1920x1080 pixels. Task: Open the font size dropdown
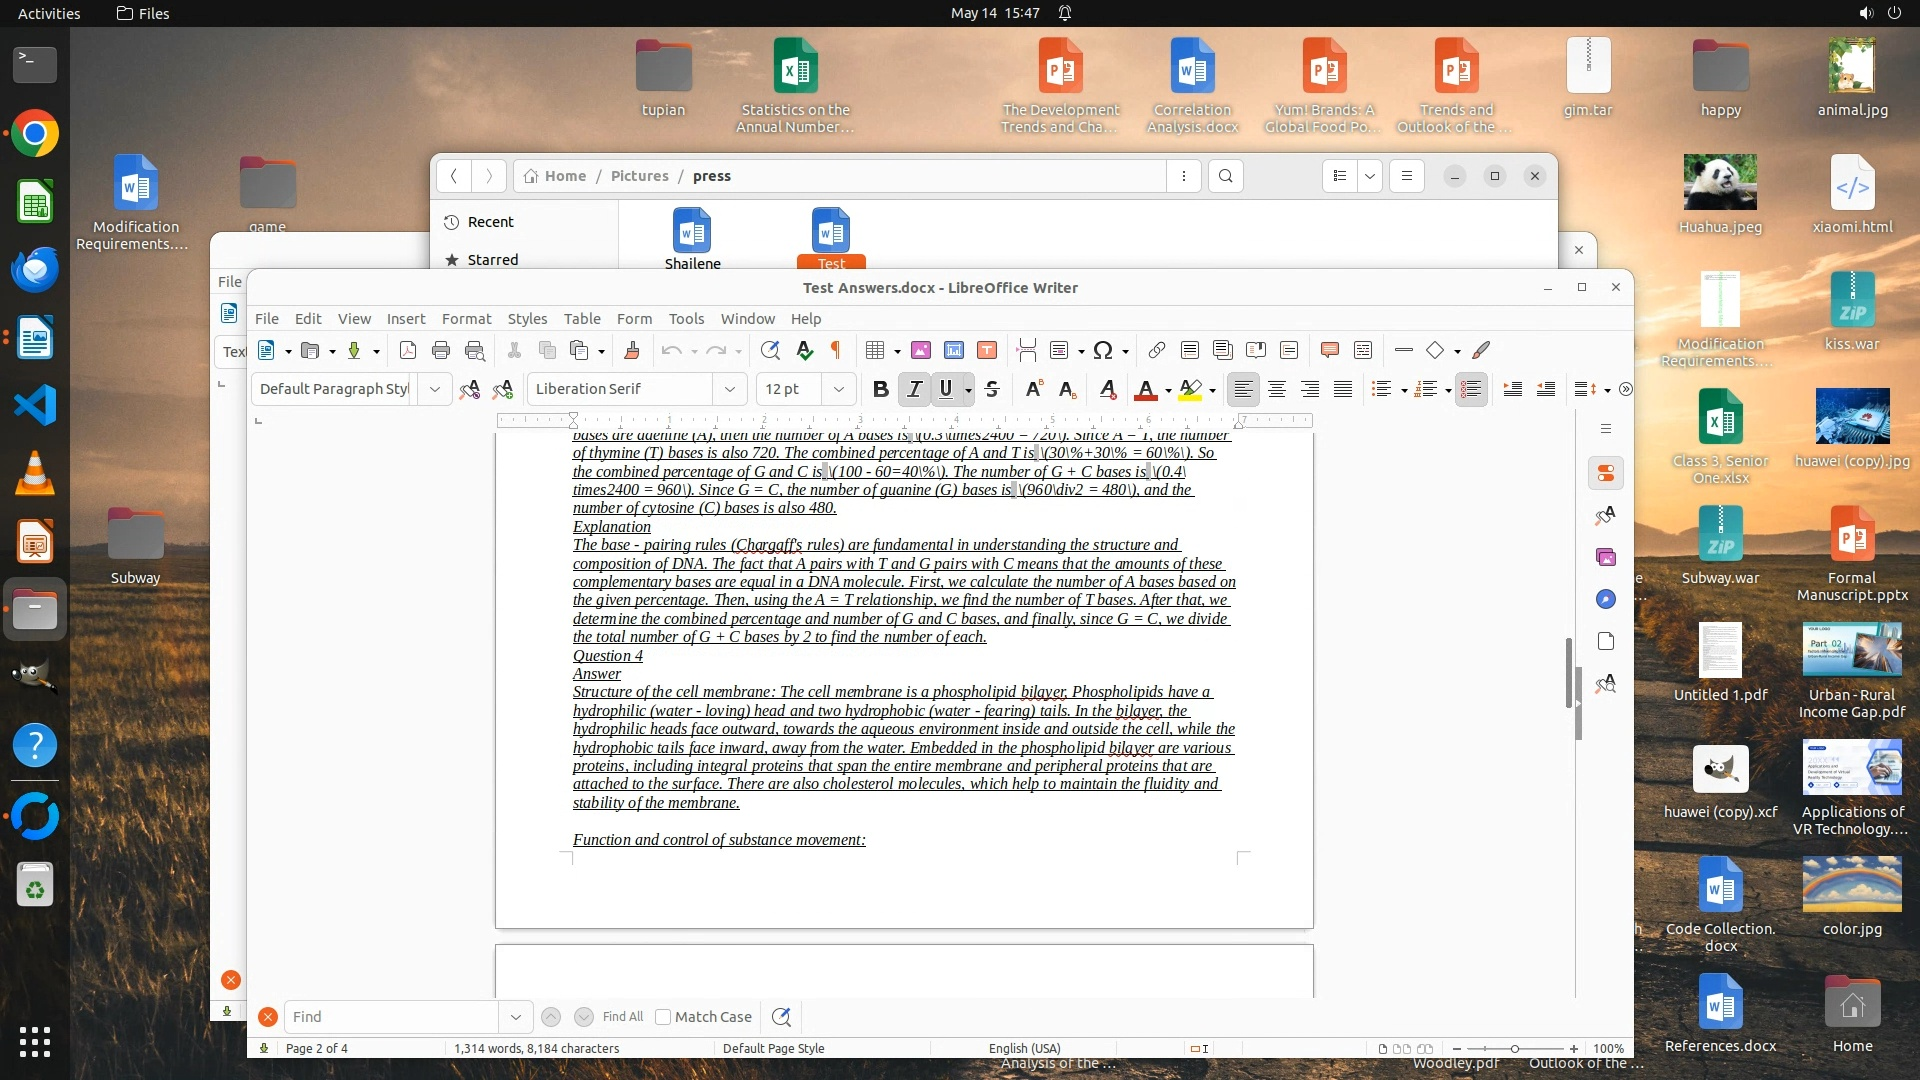839,390
